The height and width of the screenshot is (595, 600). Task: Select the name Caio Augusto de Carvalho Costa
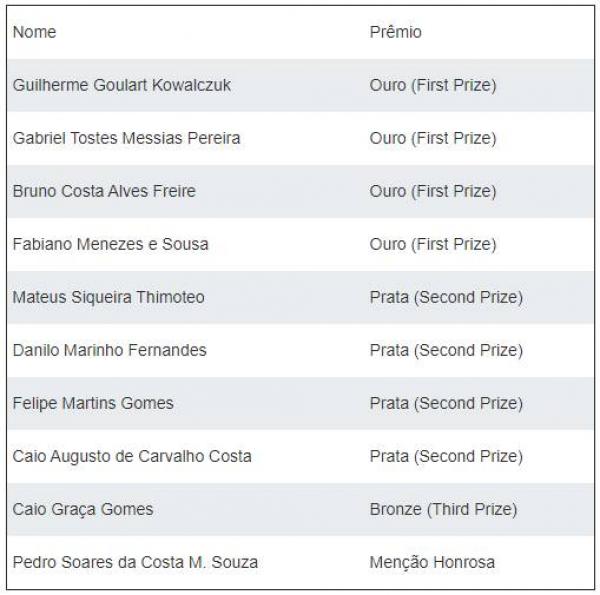pyautogui.click(x=132, y=456)
